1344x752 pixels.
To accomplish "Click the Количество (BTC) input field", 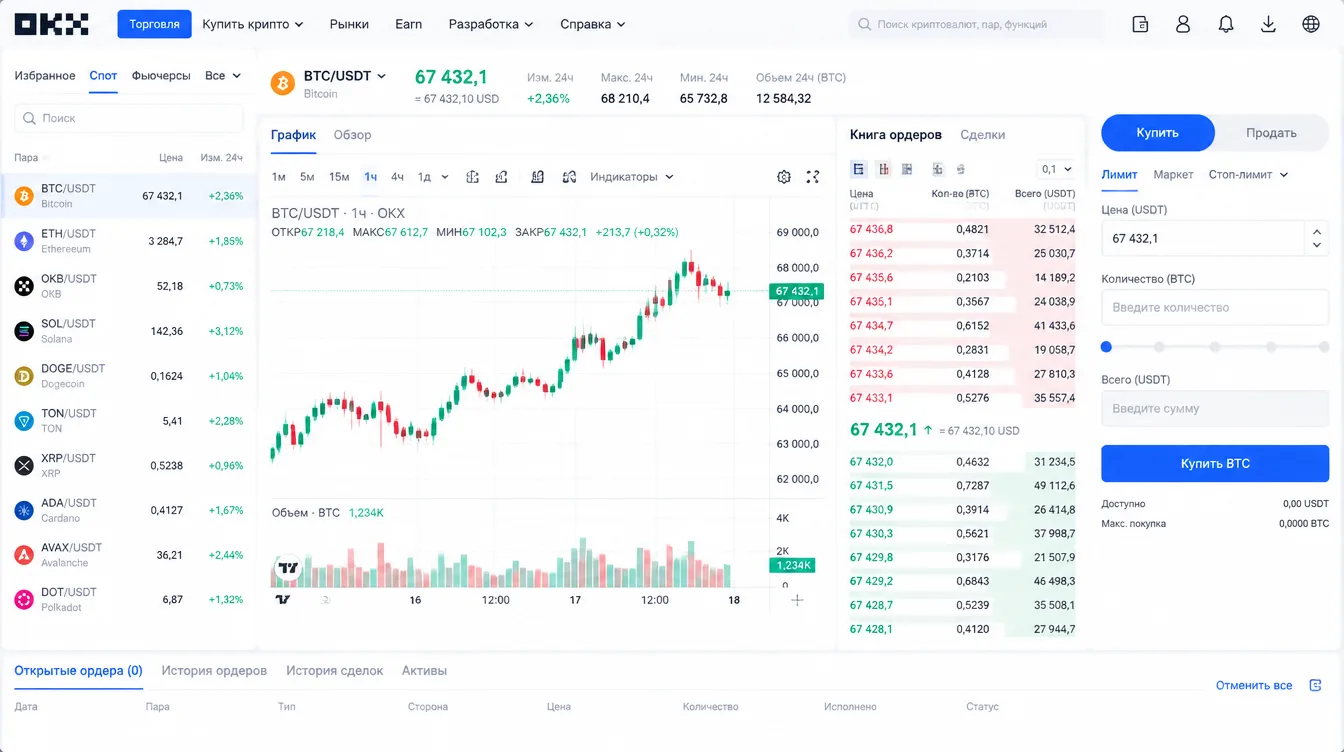I will [x=1215, y=308].
